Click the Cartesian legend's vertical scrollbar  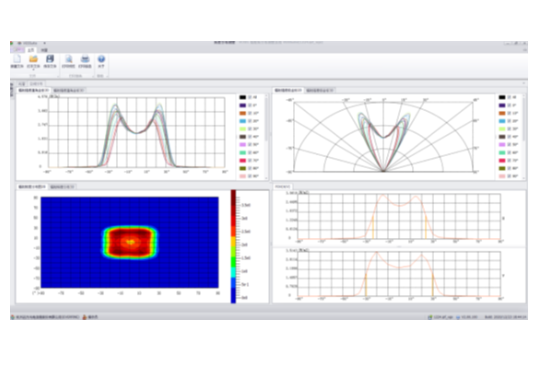point(267,136)
